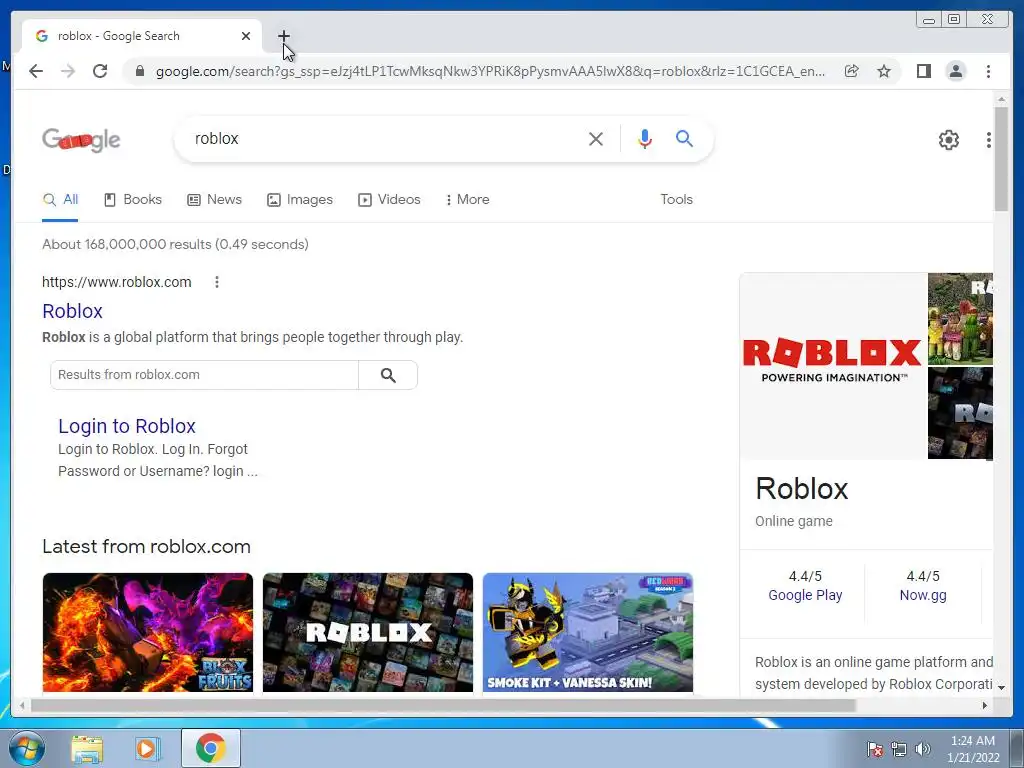Open the Action Center flag in the tray
Image resolution: width=1024 pixels, height=768 pixels.
tap(875, 749)
